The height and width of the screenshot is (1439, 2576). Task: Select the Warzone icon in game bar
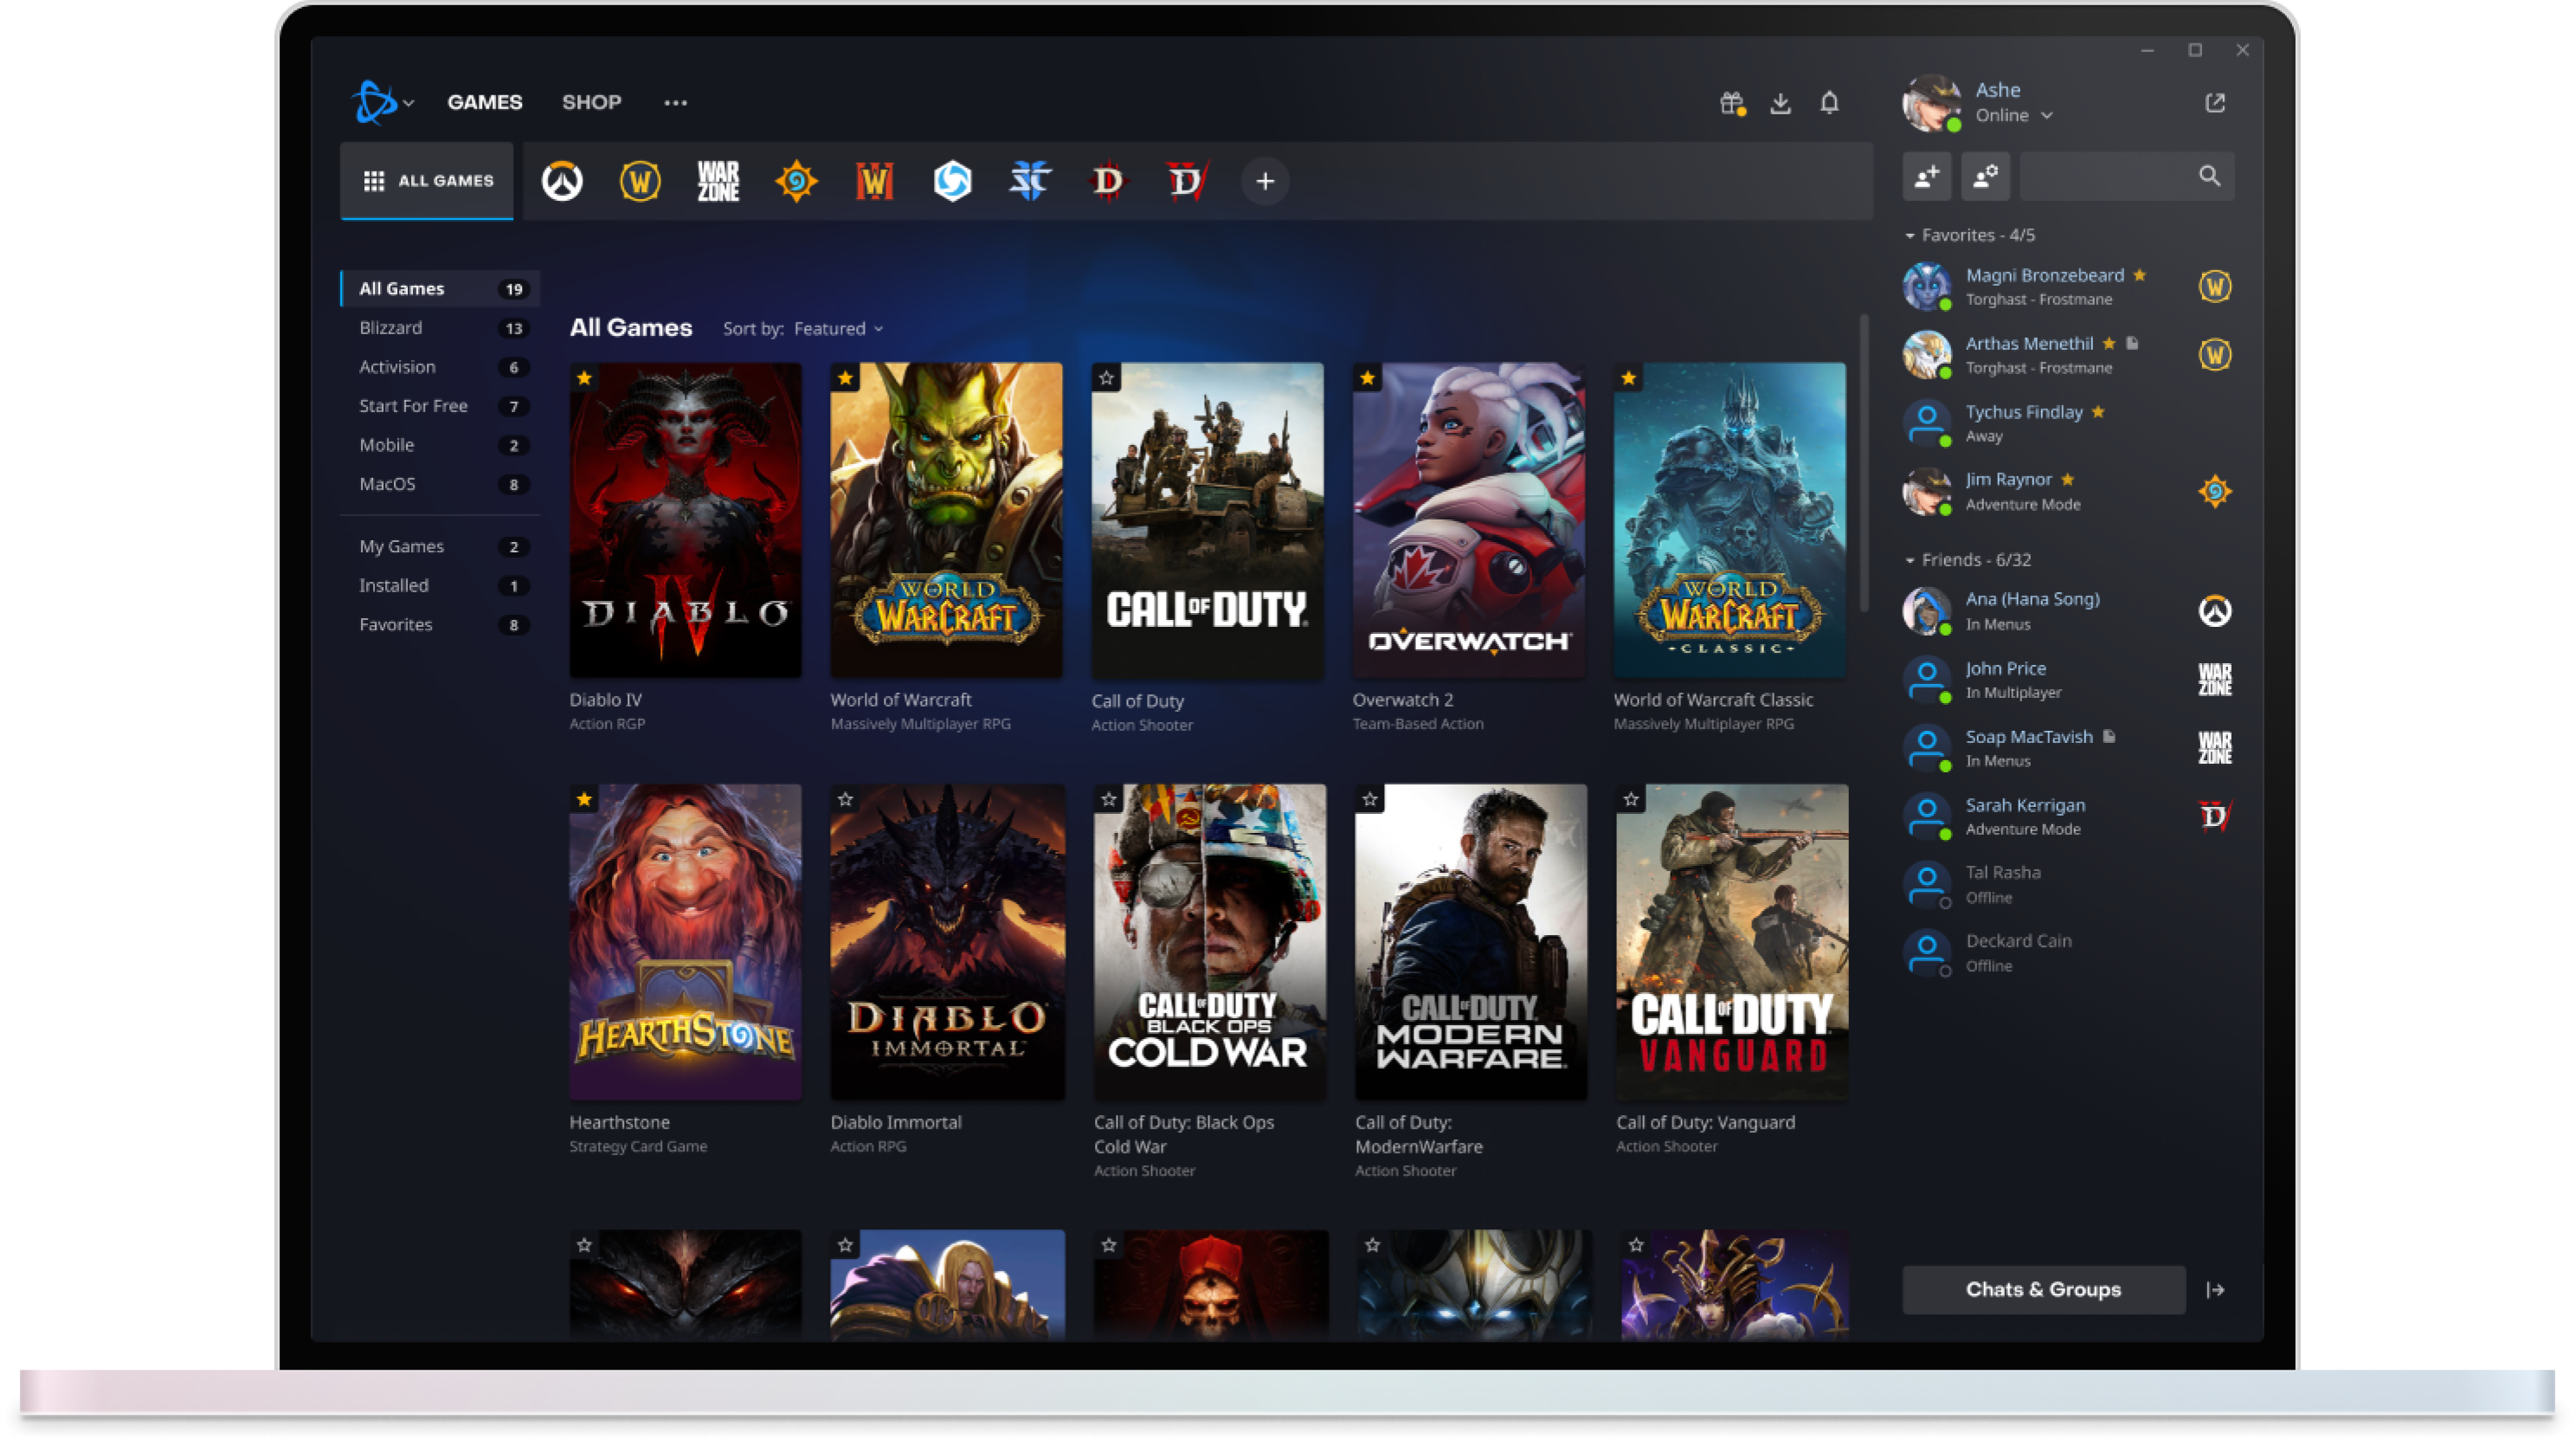[x=718, y=181]
